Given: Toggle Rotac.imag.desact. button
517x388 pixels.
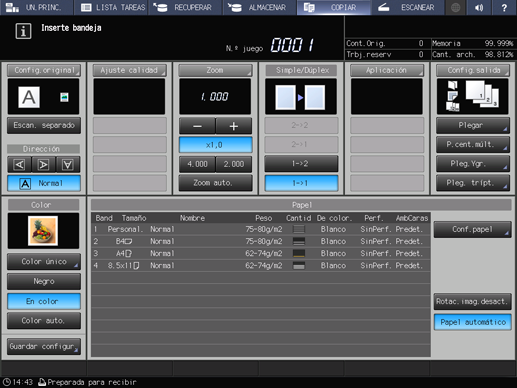Looking at the screenshot, I should tap(472, 302).
